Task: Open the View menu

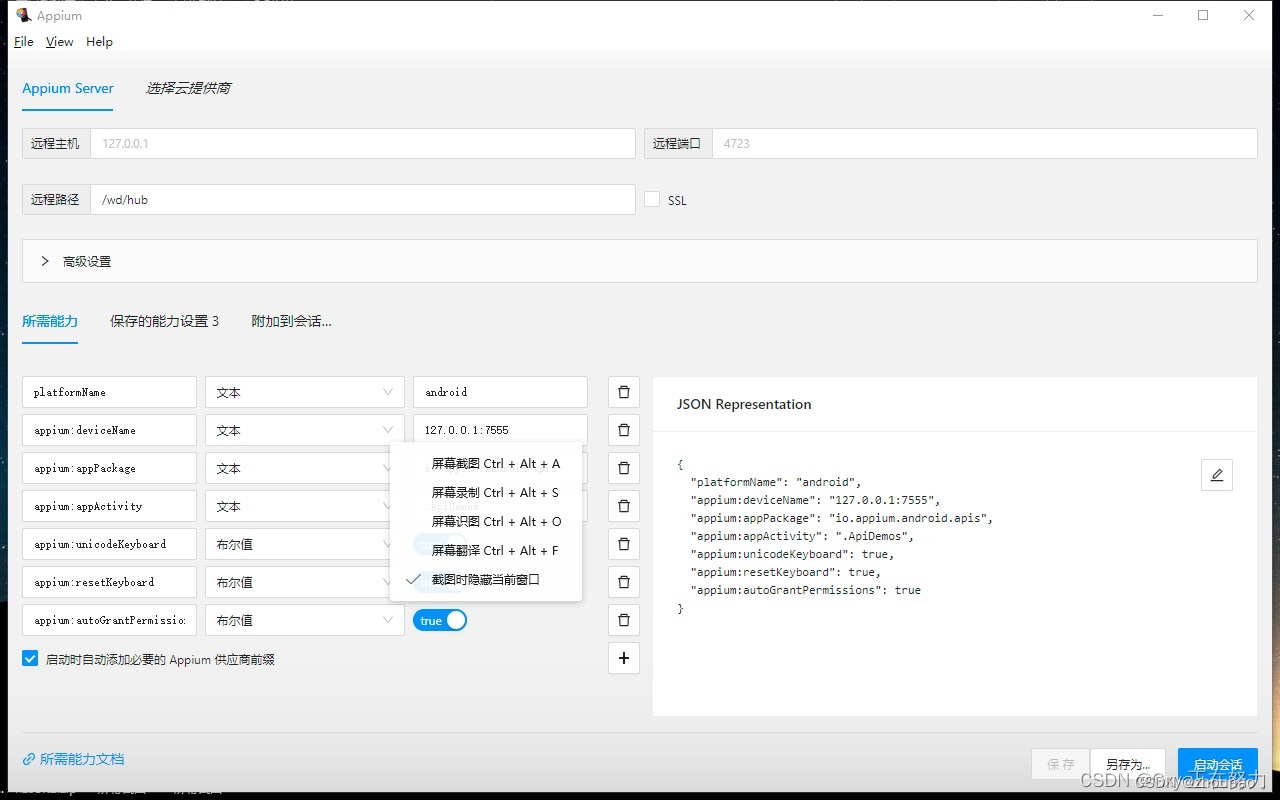Action: [60, 42]
